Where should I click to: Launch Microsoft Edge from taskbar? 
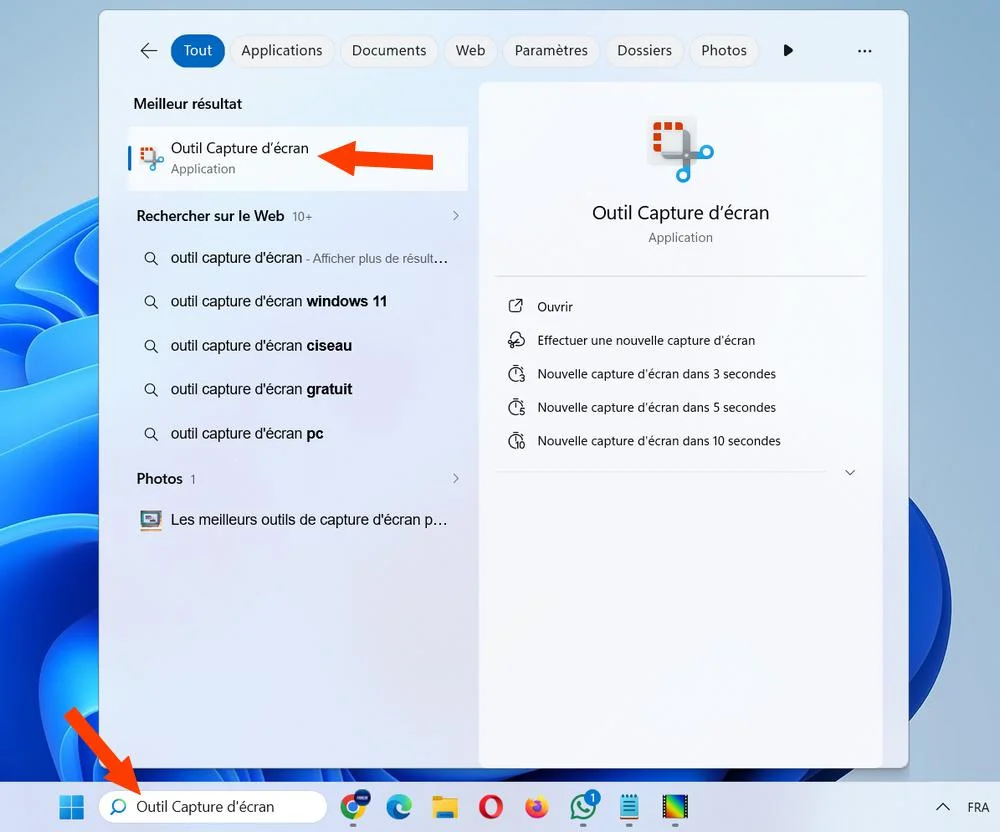click(x=399, y=807)
